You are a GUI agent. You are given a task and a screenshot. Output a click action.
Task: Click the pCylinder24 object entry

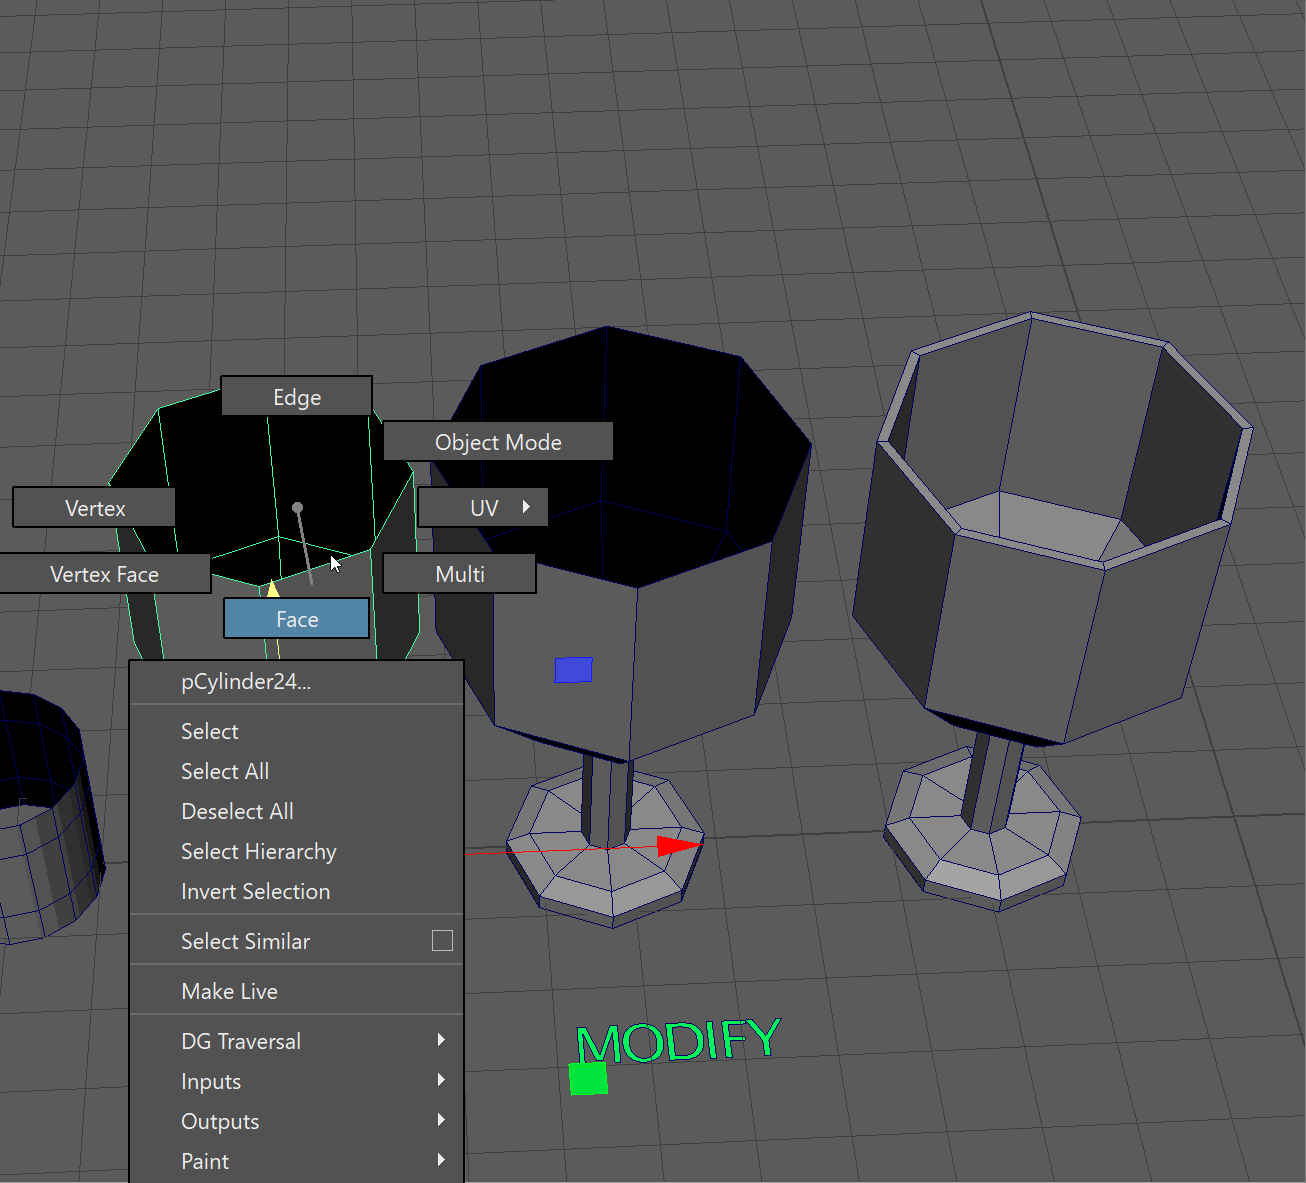(246, 682)
